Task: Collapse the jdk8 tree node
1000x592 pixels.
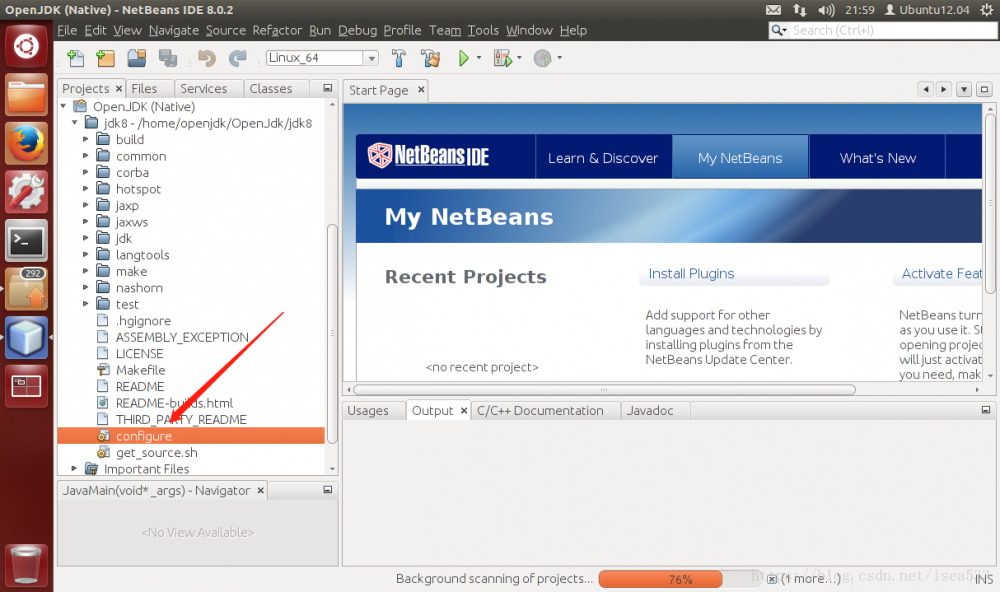Action: [x=73, y=122]
